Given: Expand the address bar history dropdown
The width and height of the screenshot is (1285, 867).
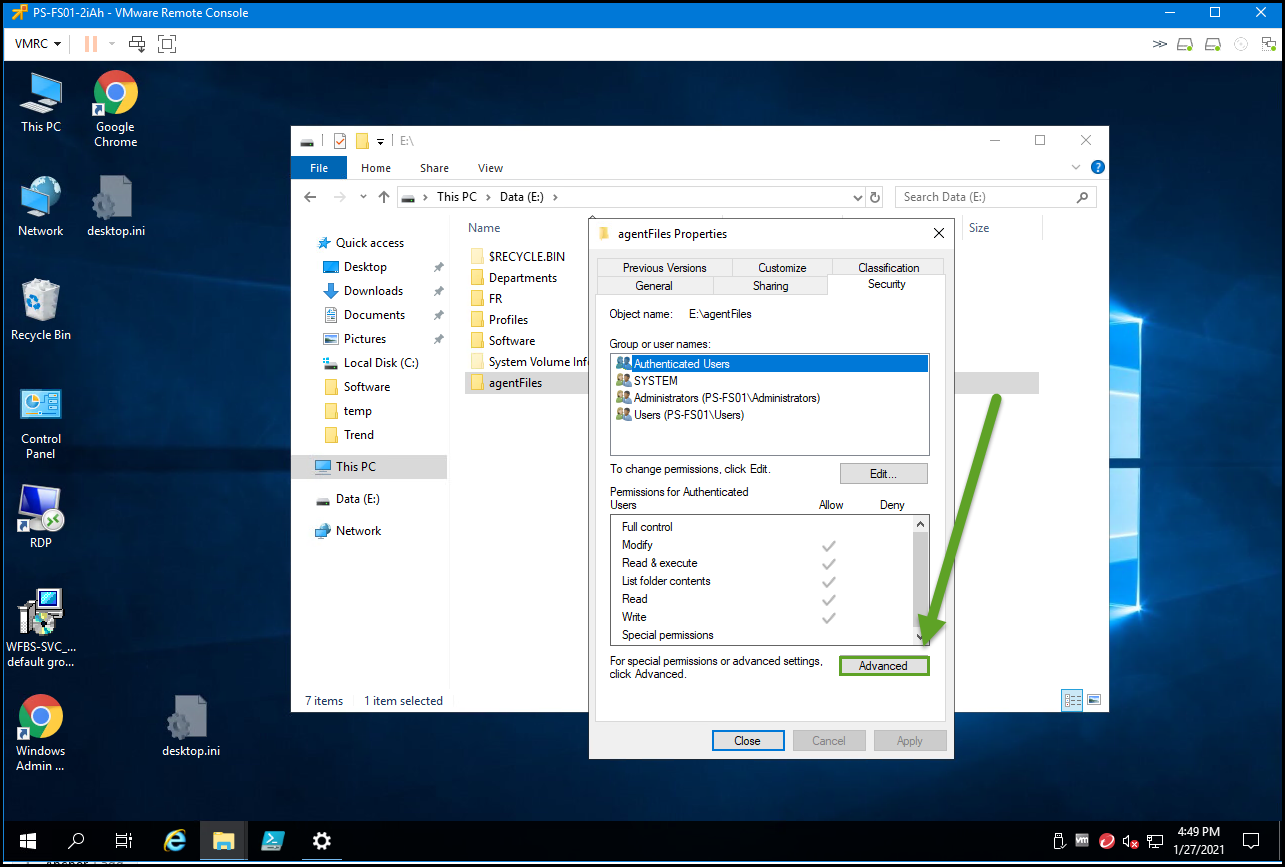Looking at the screenshot, I should (x=857, y=197).
